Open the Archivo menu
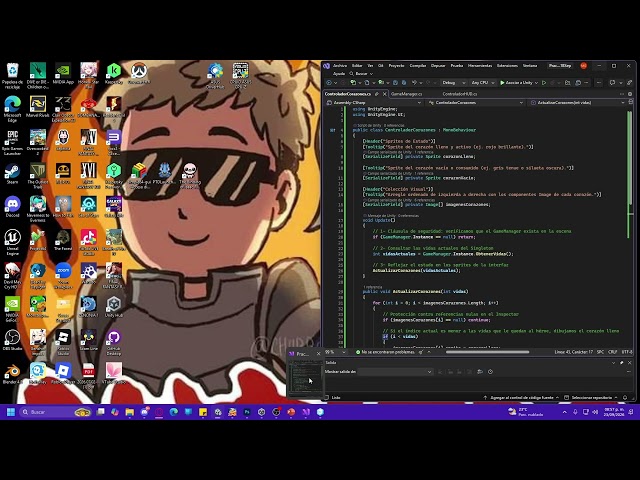This screenshot has width=640, height=480. [x=340, y=65]
